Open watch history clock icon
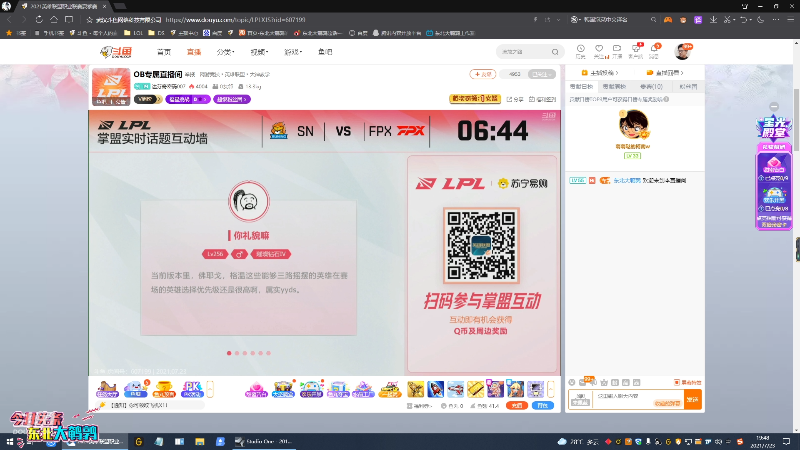This screenshot has width=800, height=450. tap(581, 51)
